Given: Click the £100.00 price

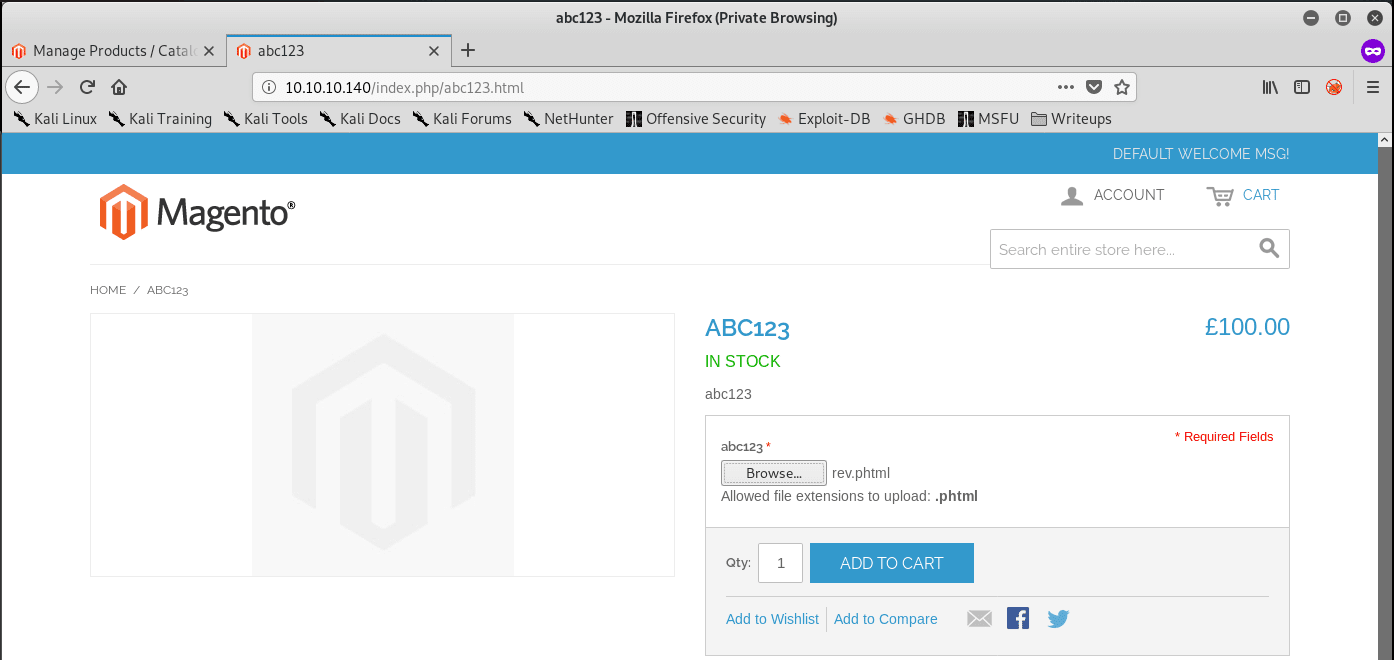Looking at the screenshot, I should point(1247,327).
